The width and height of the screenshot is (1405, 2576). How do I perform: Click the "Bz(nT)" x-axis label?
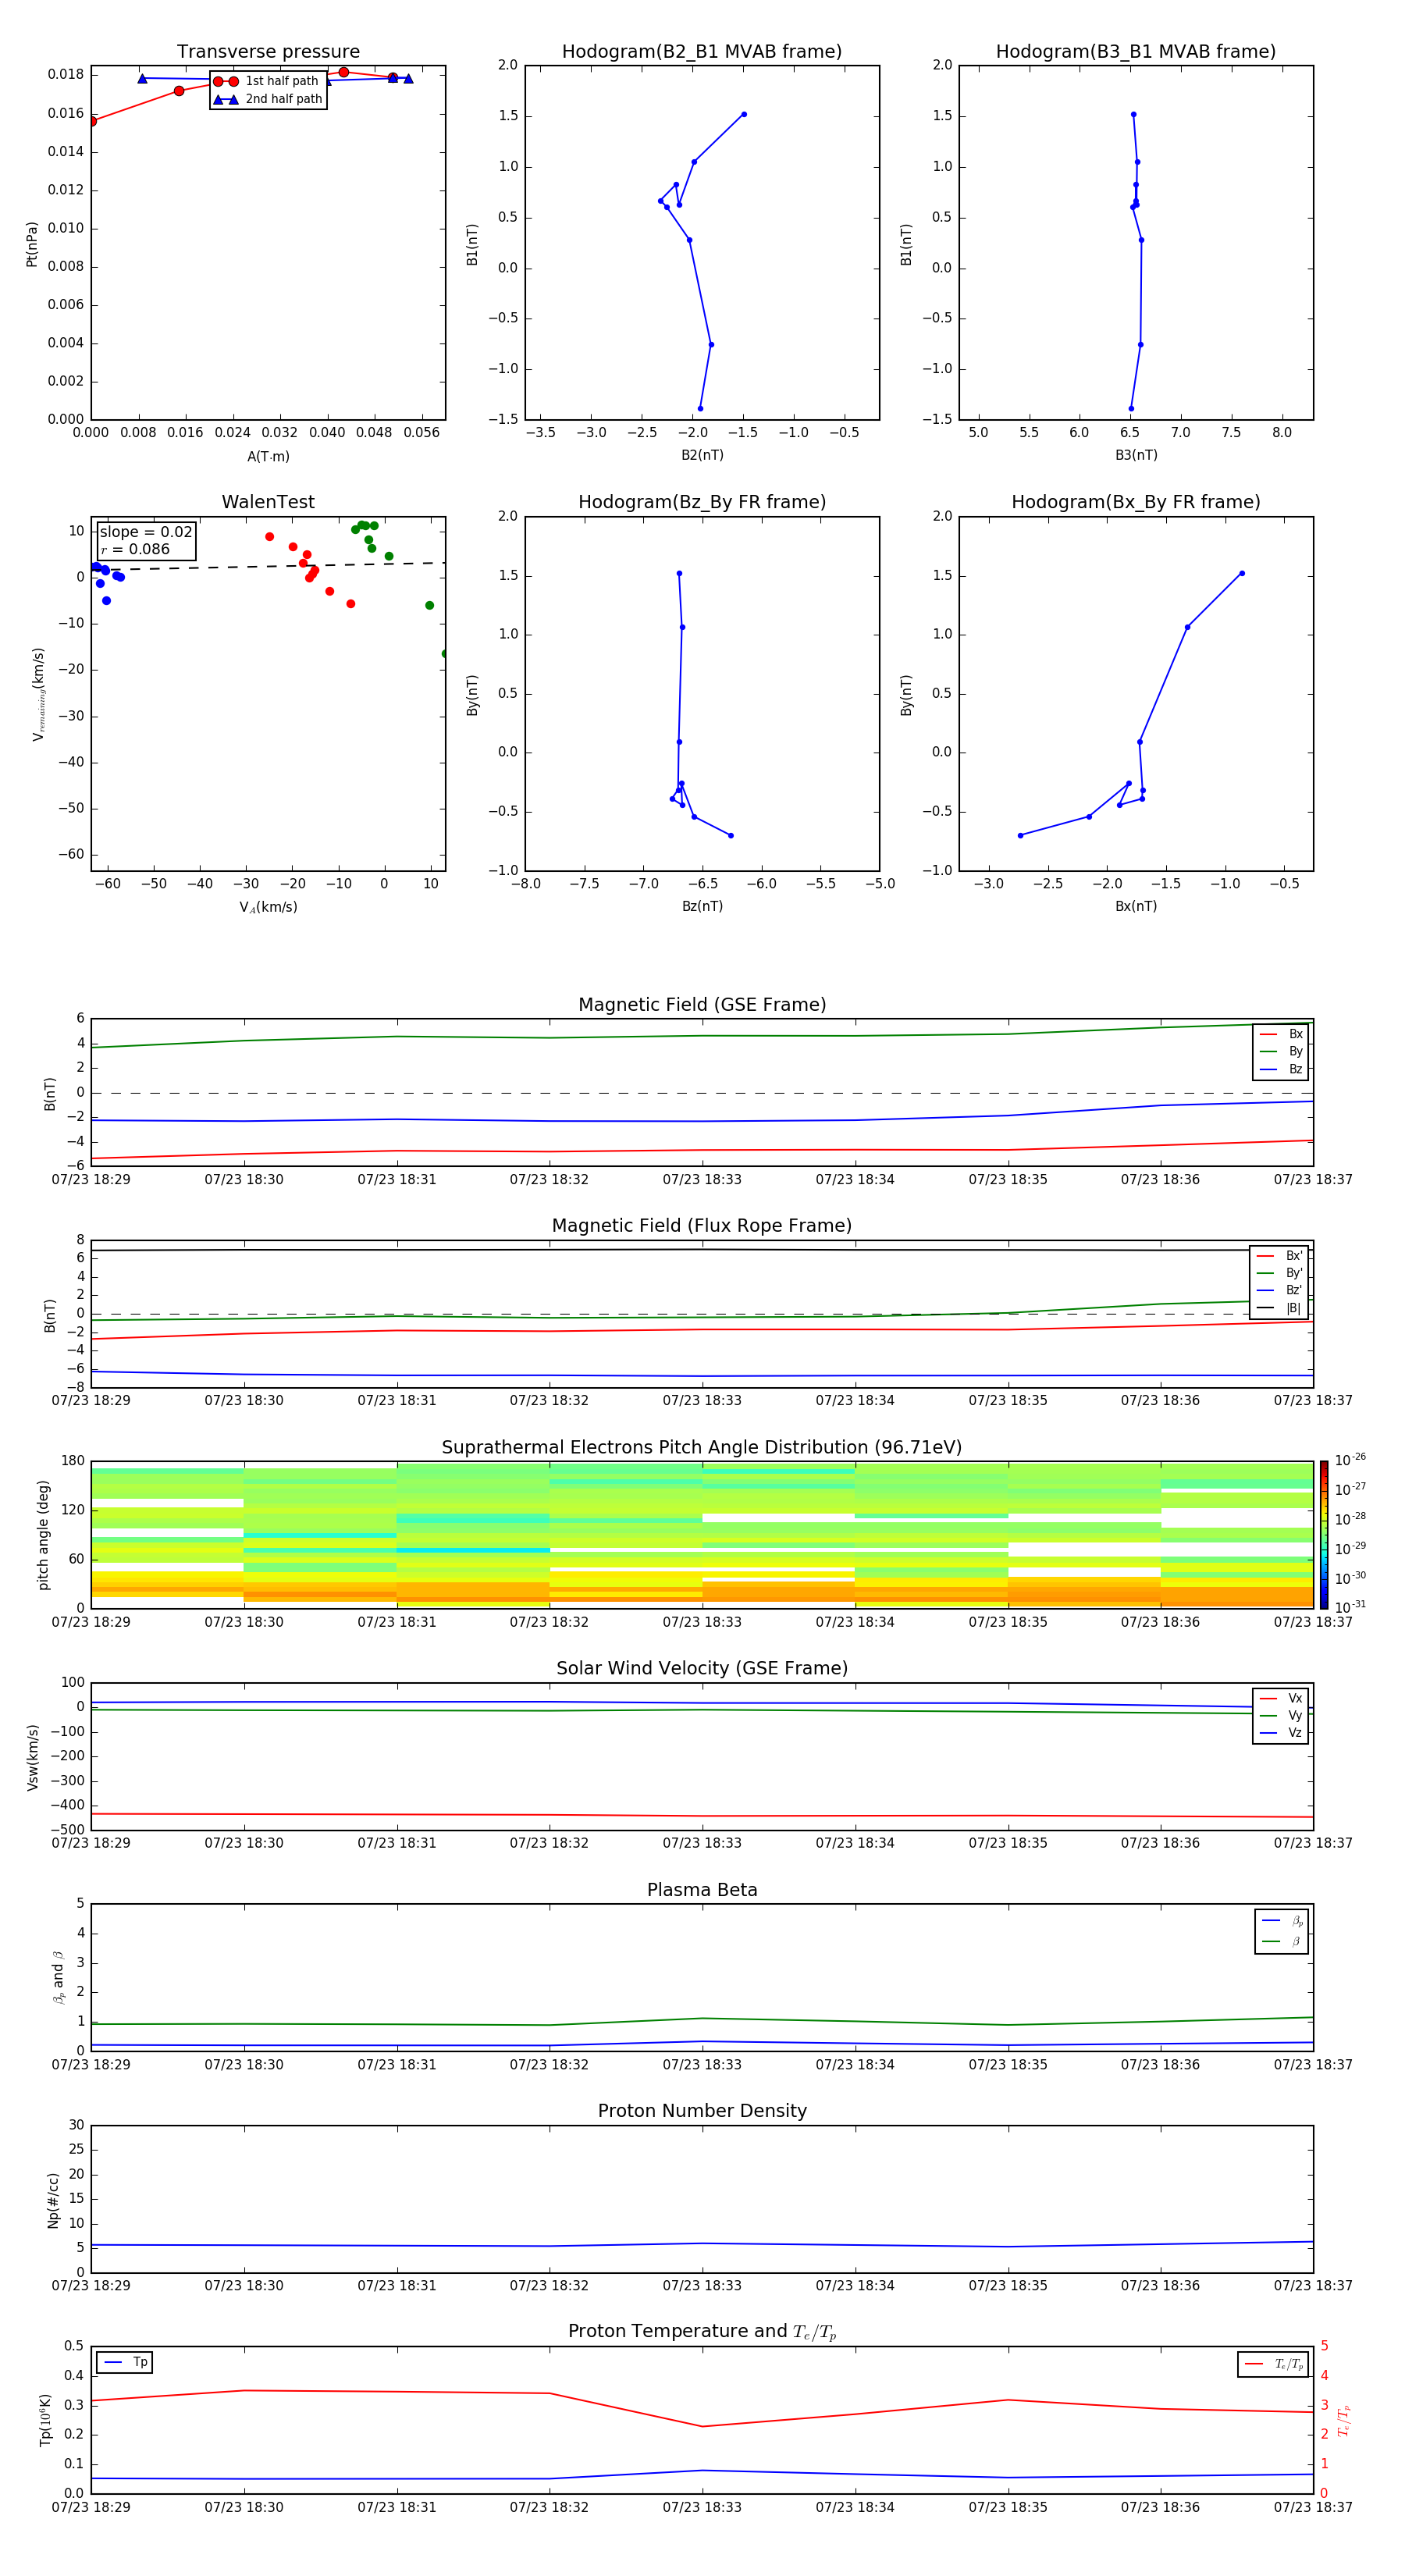(x=702, y=906)
